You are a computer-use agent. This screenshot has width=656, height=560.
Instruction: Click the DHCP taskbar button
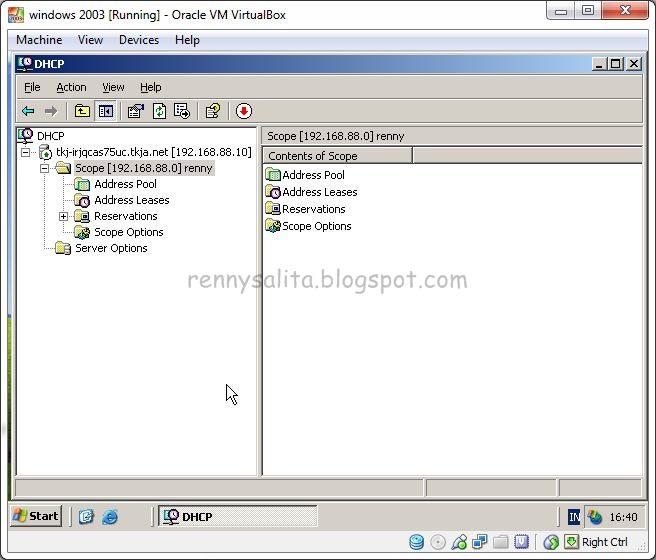point(238,517)
